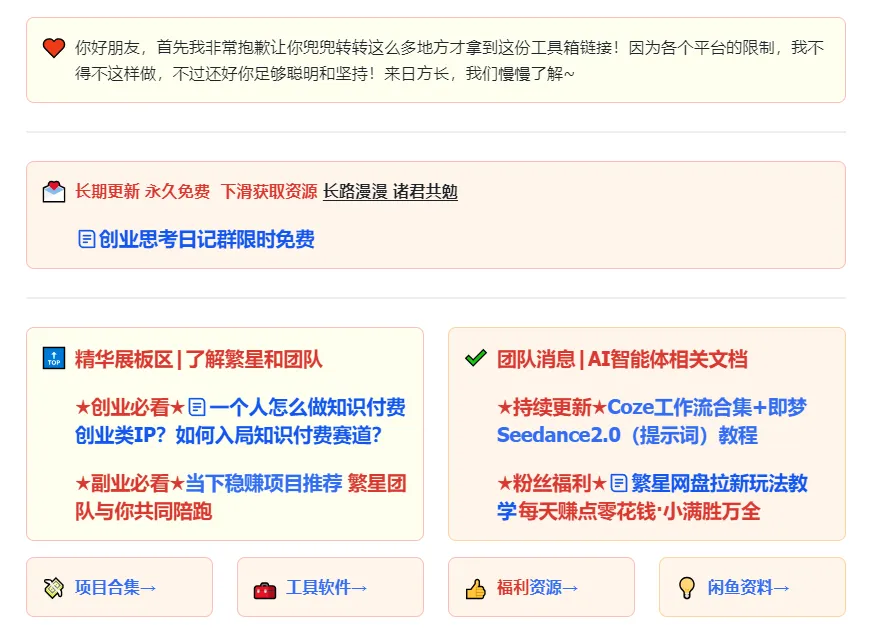
Task: Go to 福利资源→ section
Action: tap(538, 587)
